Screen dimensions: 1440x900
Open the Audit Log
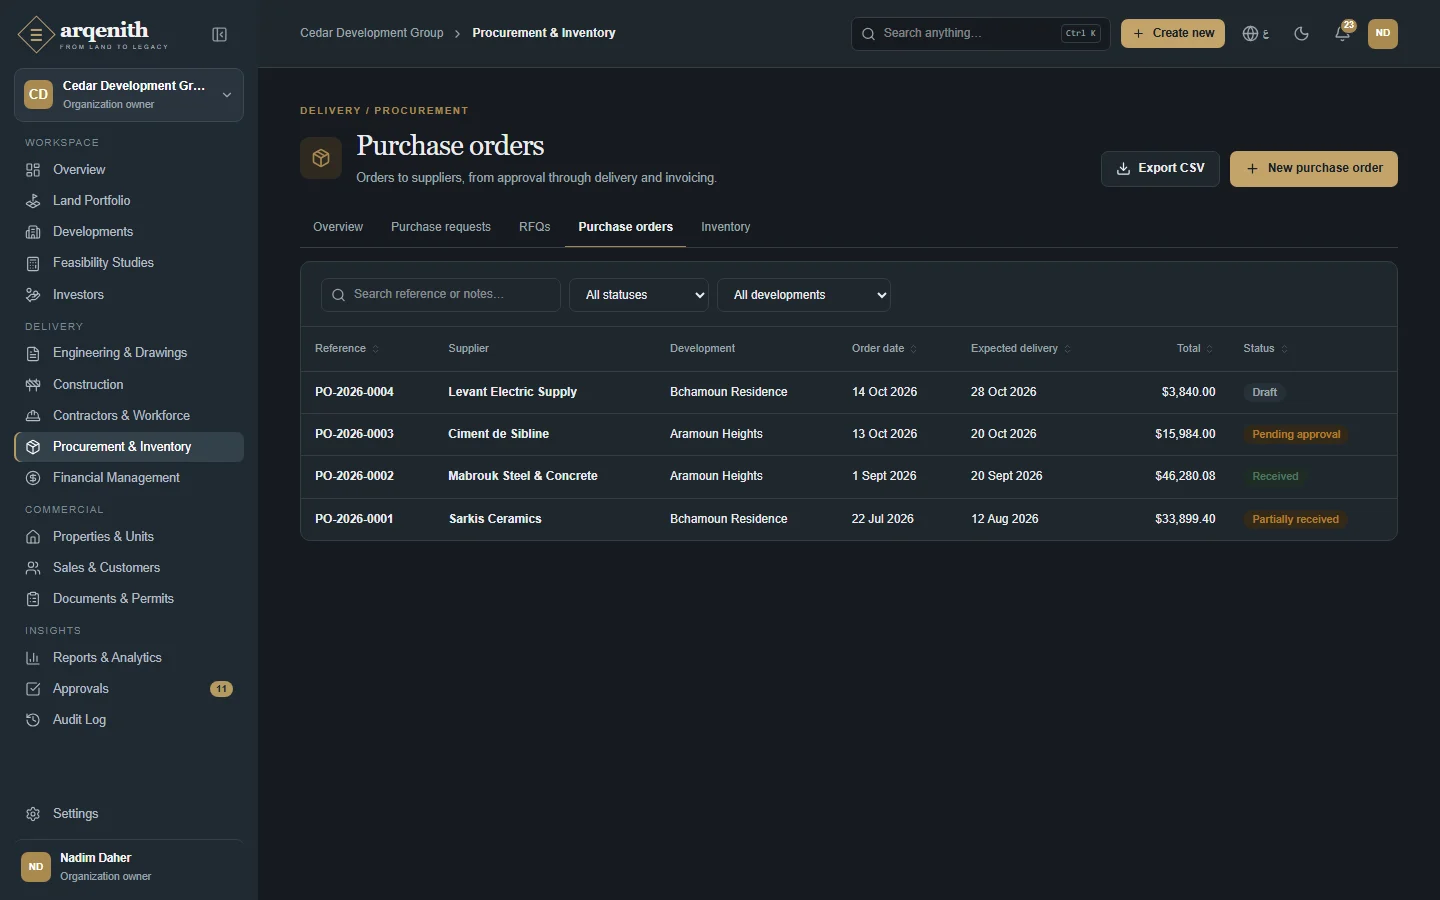tap(129, 720)
